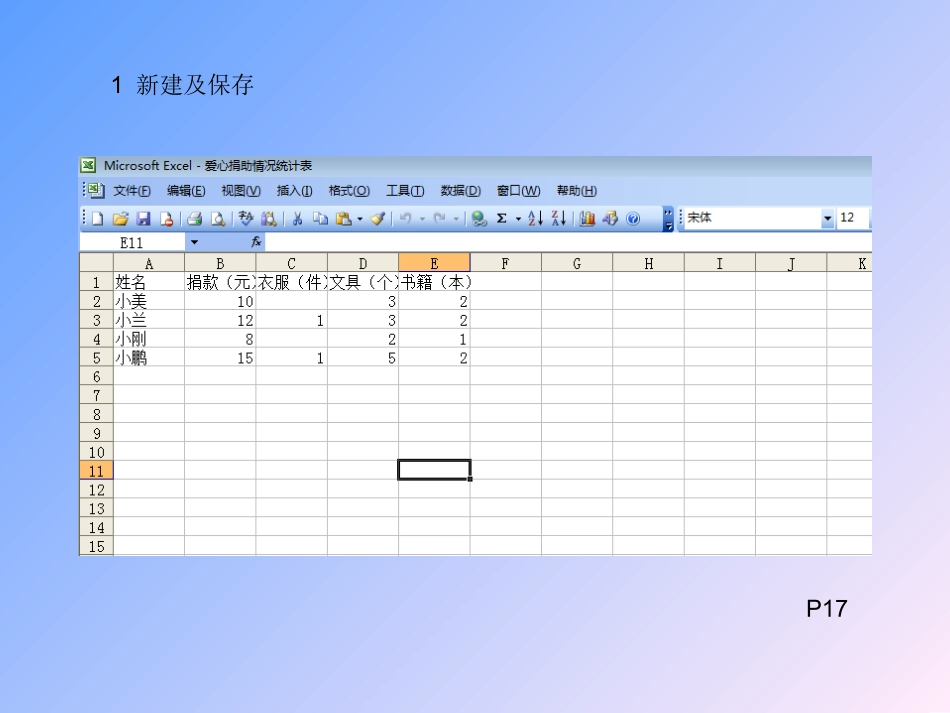Screen dimensions: 950x713
Task: Click cell A1 containing 姓名
Action: pos(149,282)
